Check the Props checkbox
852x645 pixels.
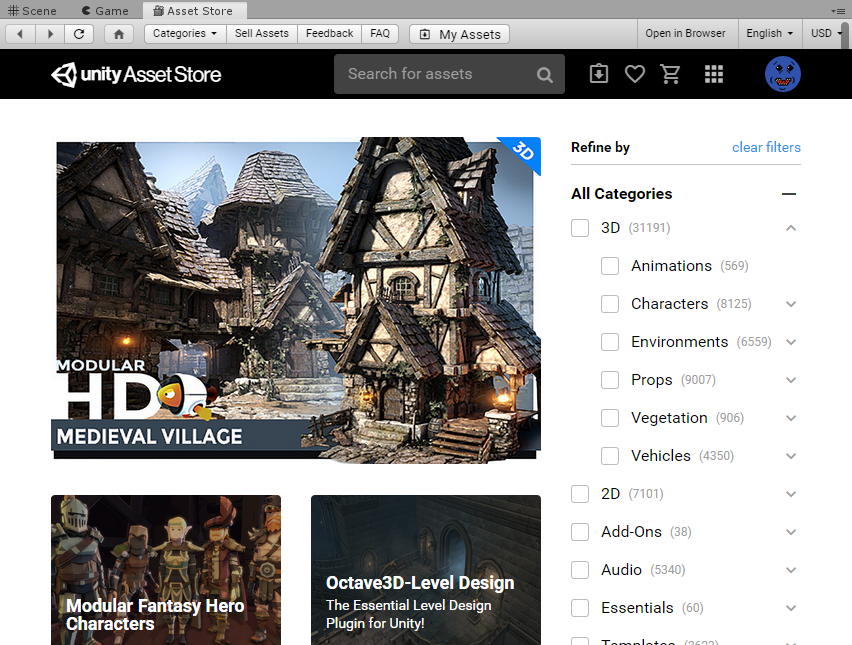point(610,380)
